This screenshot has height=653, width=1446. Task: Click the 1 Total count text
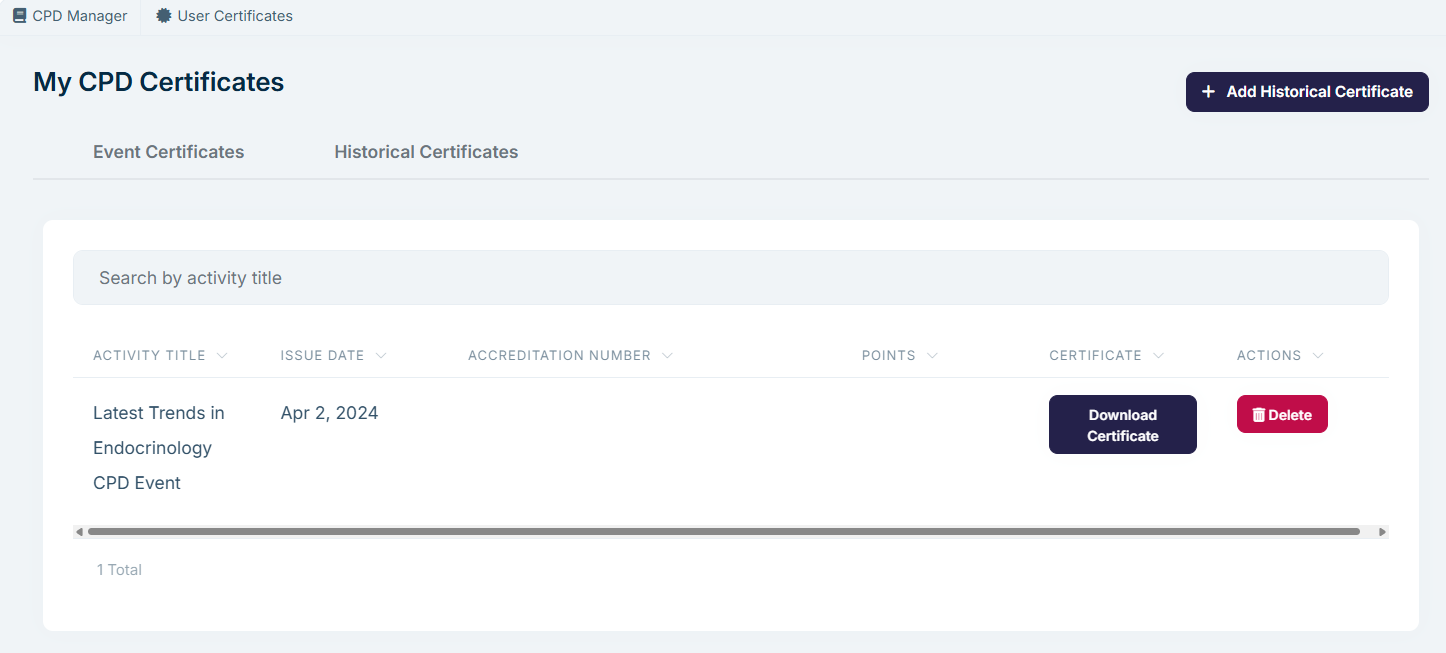[x=119, y=570]
